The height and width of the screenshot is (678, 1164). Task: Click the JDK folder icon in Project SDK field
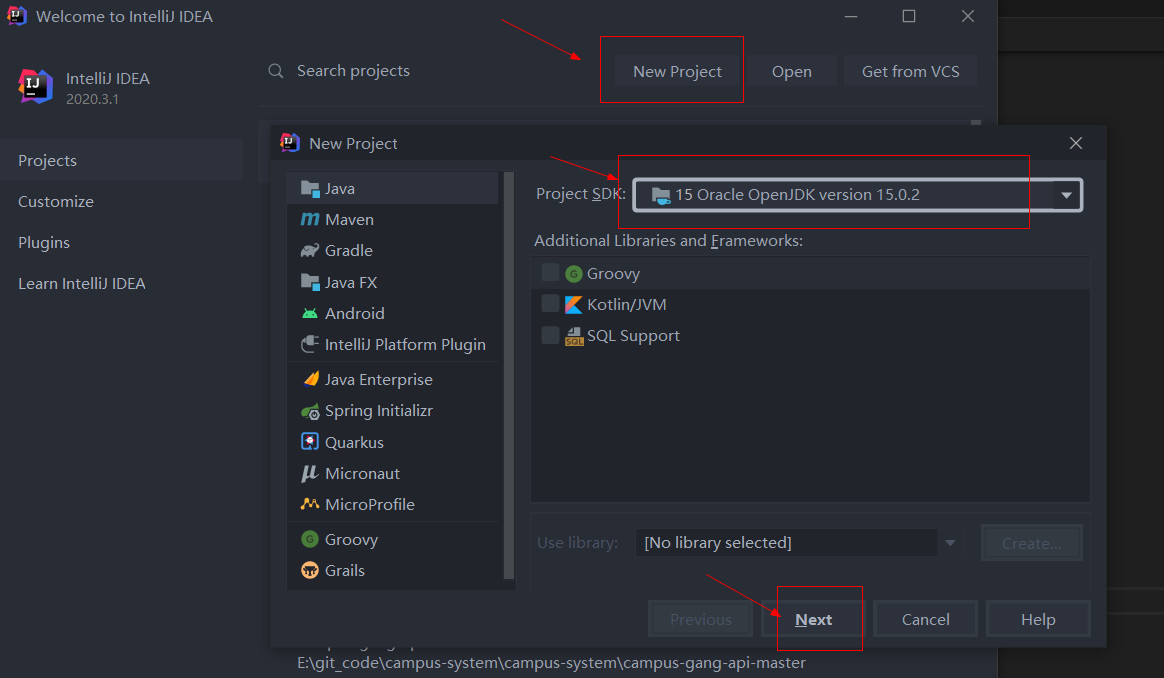coord(661,195)
